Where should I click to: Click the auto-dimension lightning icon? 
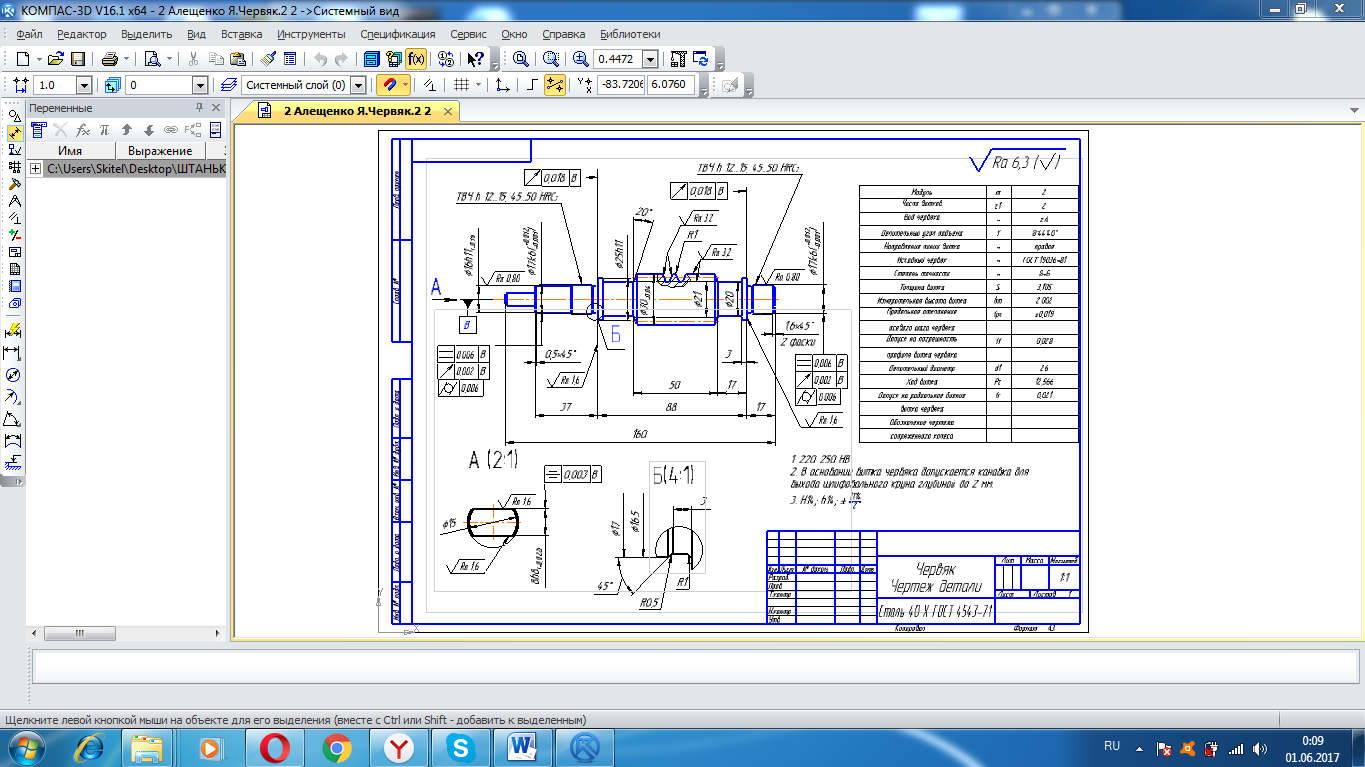tap(14, 331)
